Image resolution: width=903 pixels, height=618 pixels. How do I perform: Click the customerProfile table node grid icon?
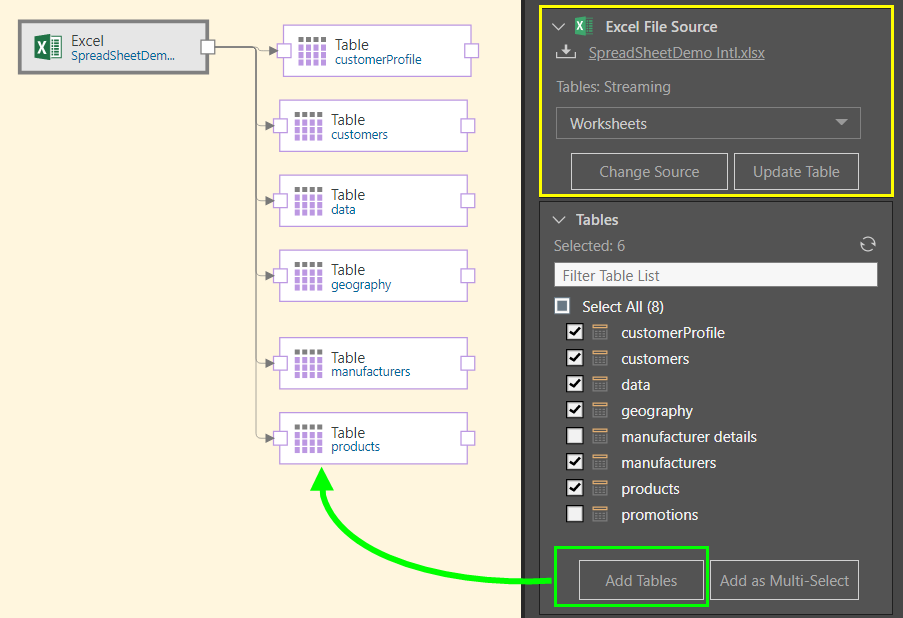tap(313, 52)
